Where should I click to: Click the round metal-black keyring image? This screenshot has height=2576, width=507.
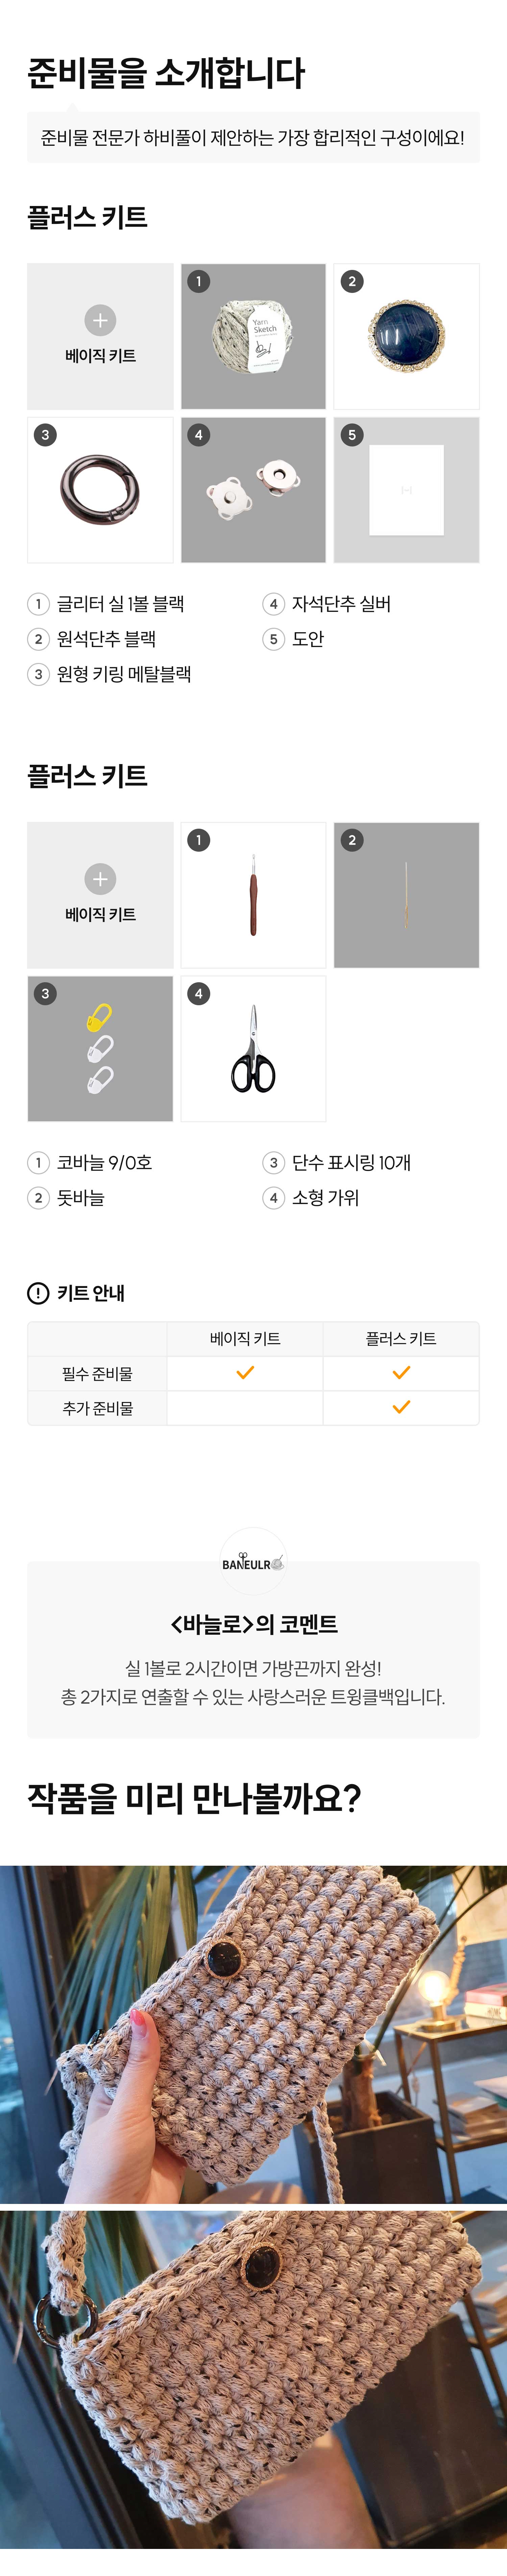point(100,490)
